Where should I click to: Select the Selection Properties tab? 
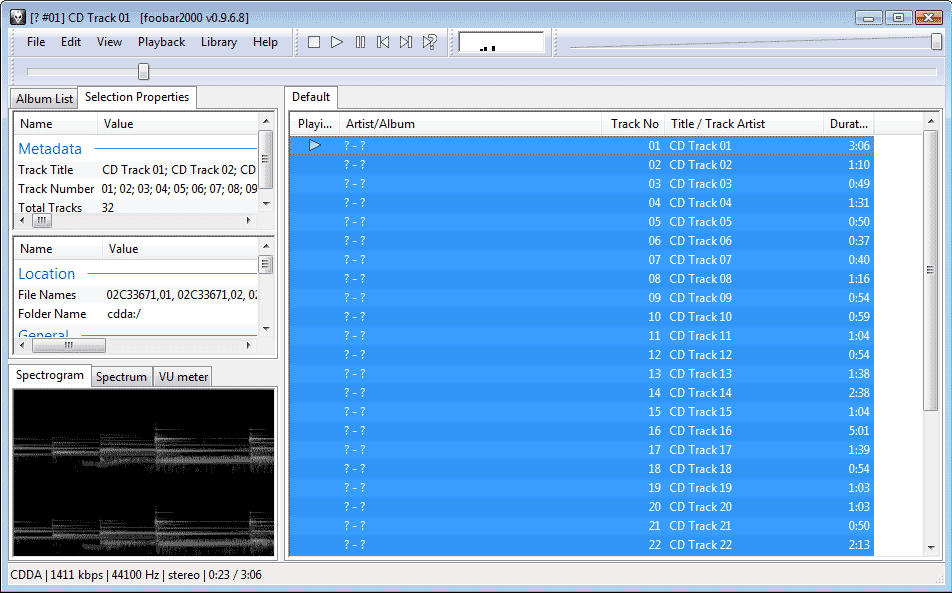[x=137, y=97]
